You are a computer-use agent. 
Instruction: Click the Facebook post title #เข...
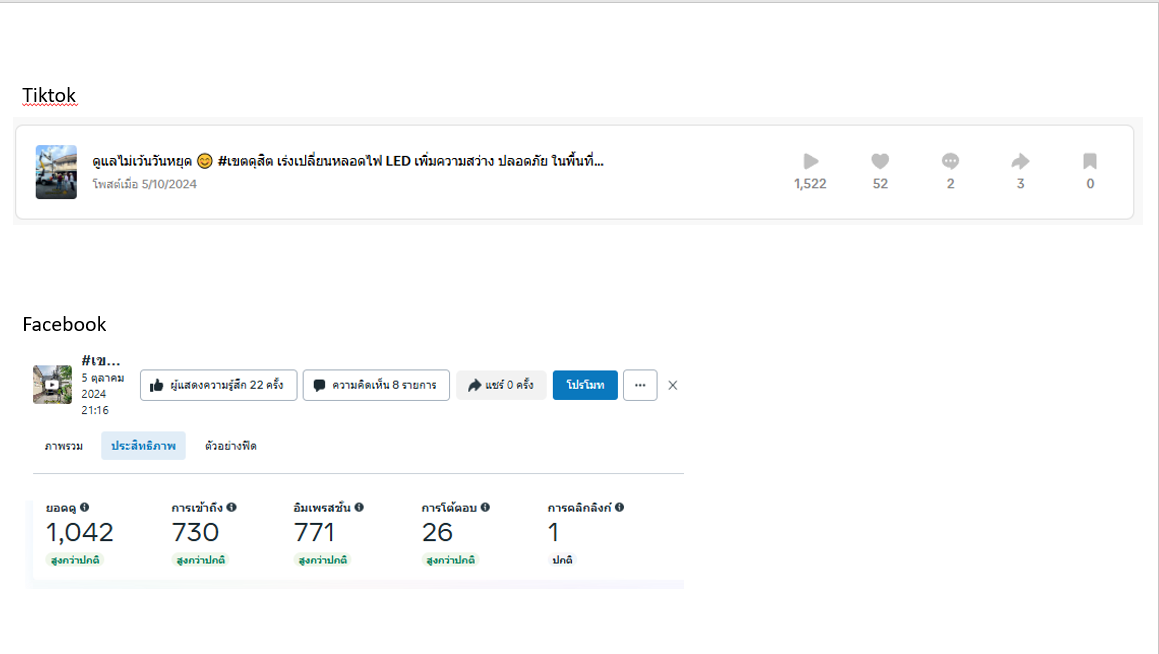(x=101, y=361)
